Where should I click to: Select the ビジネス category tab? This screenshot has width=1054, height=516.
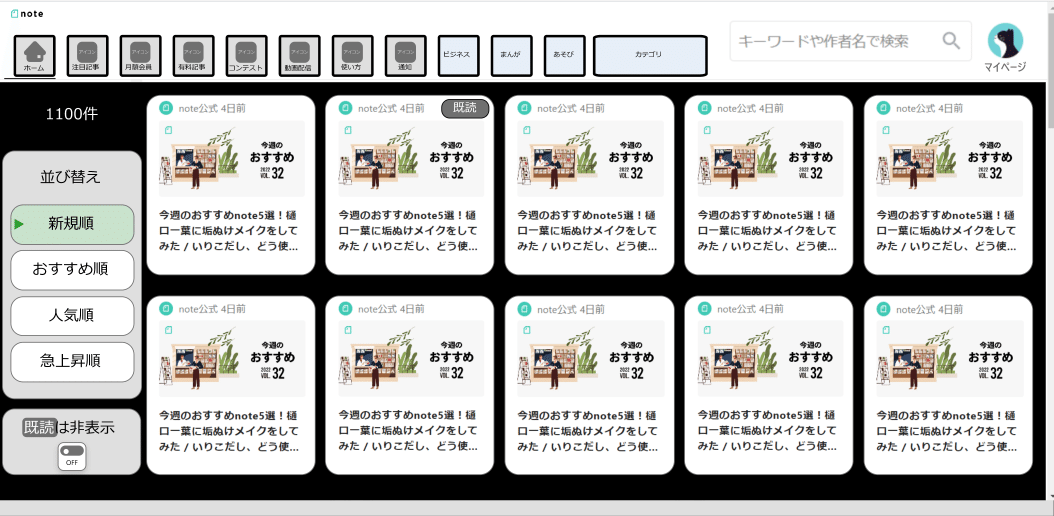click(458, 56)
